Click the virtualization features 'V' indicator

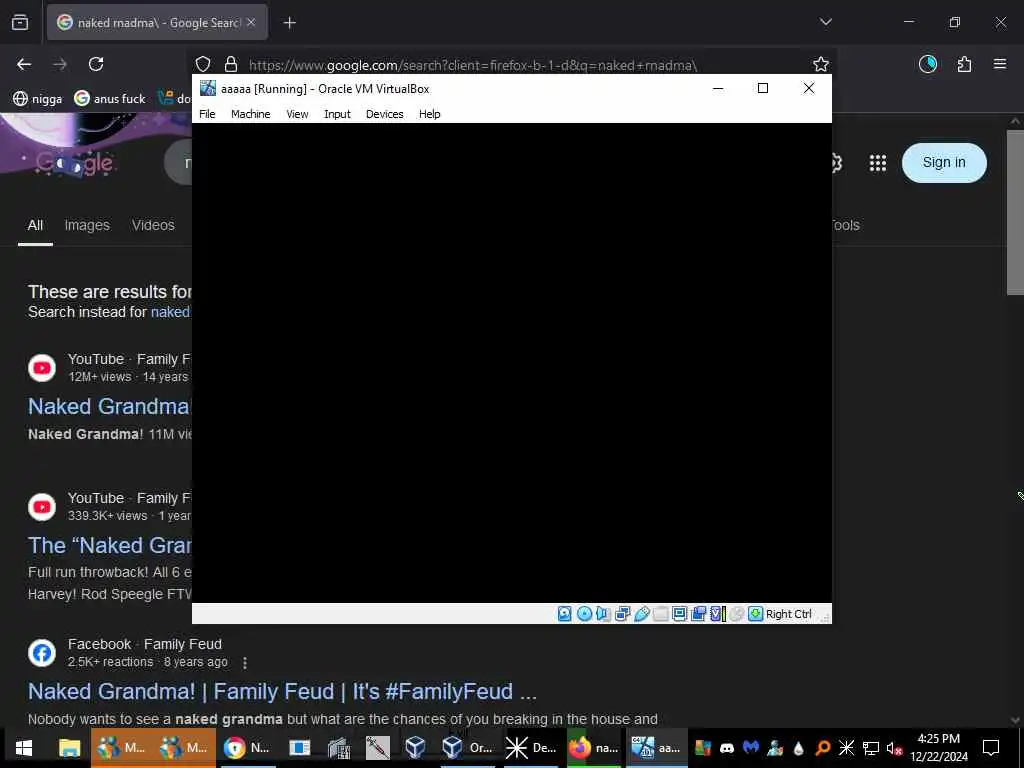coord(718,614)
